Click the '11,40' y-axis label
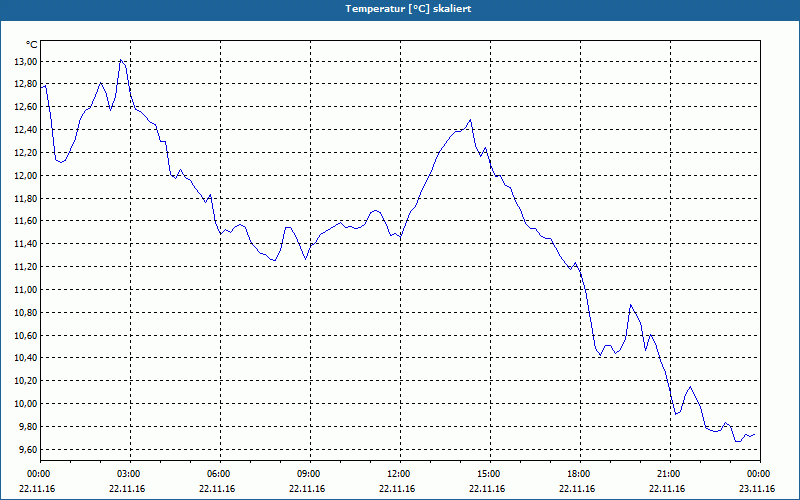 pos(27,244)
